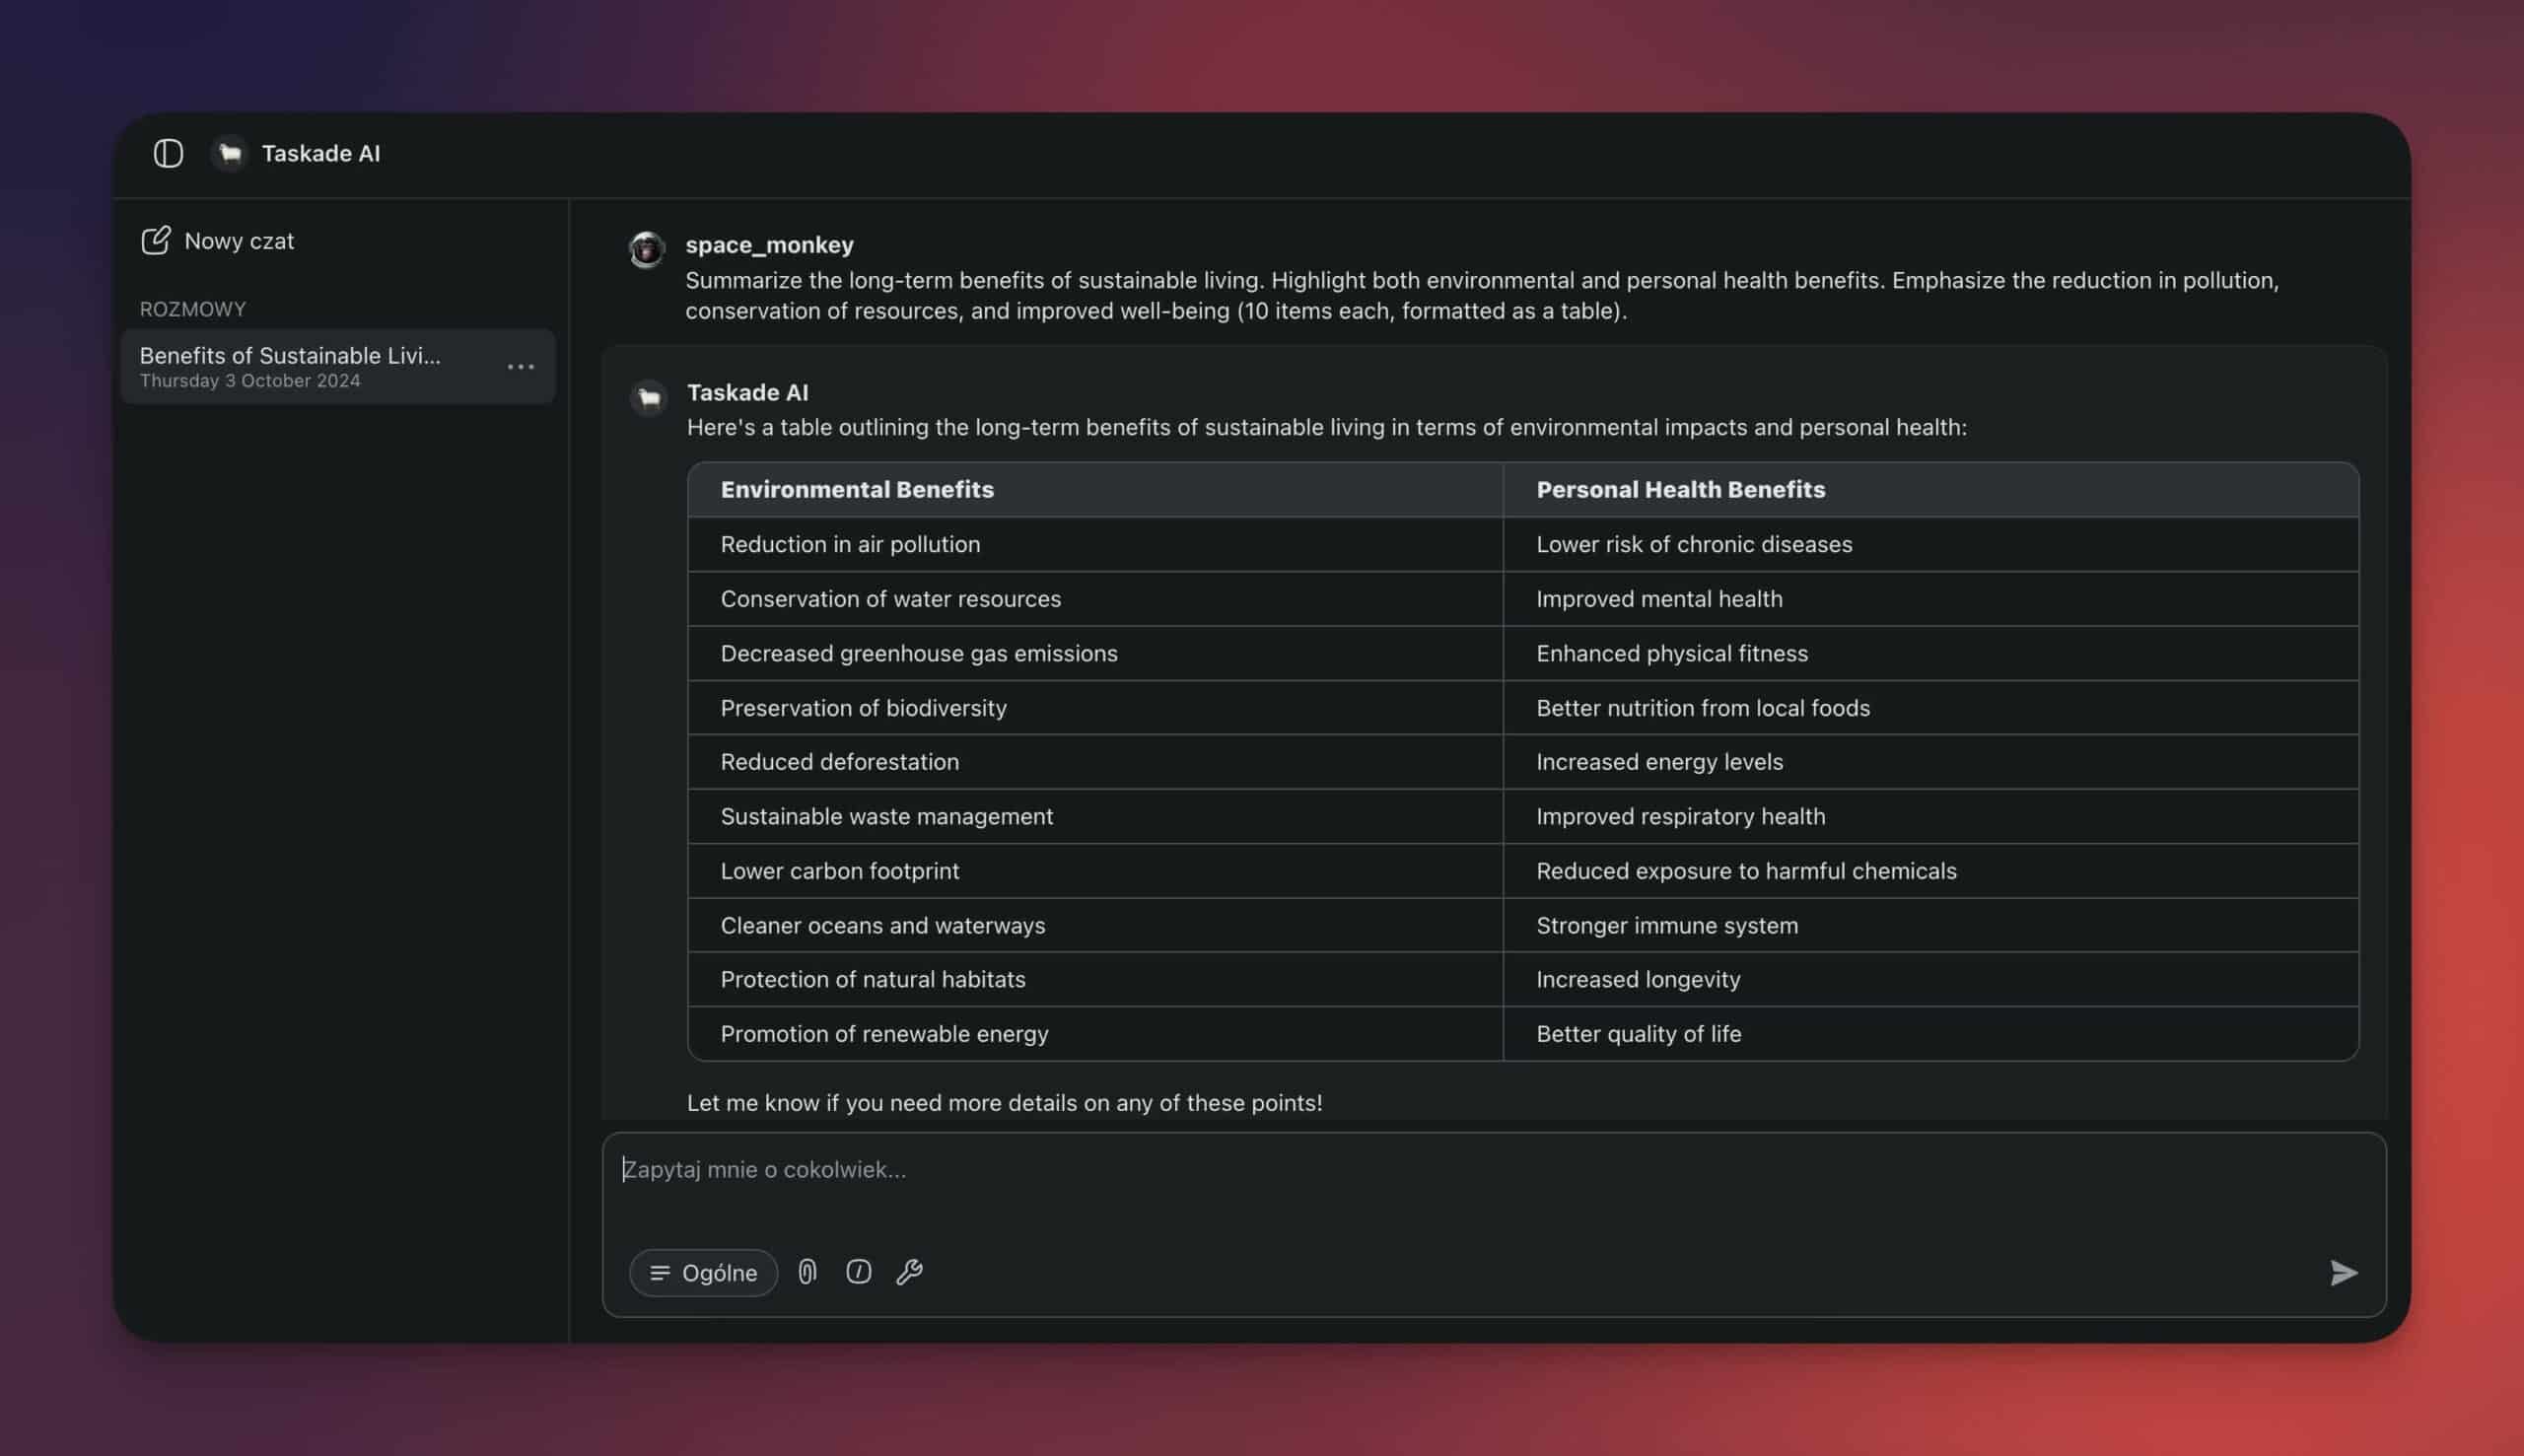Viewport: 2524px width, 1456px height.
Task: Open the wrench tools icon
Action: [909, 1271]
